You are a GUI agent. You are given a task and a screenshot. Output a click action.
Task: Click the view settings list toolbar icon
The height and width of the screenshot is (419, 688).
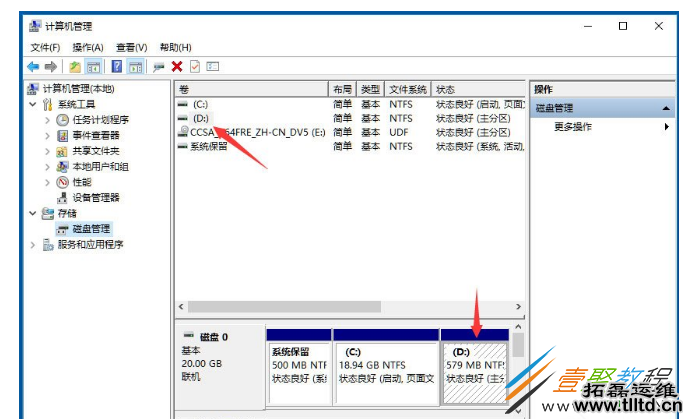click(213, 67)
